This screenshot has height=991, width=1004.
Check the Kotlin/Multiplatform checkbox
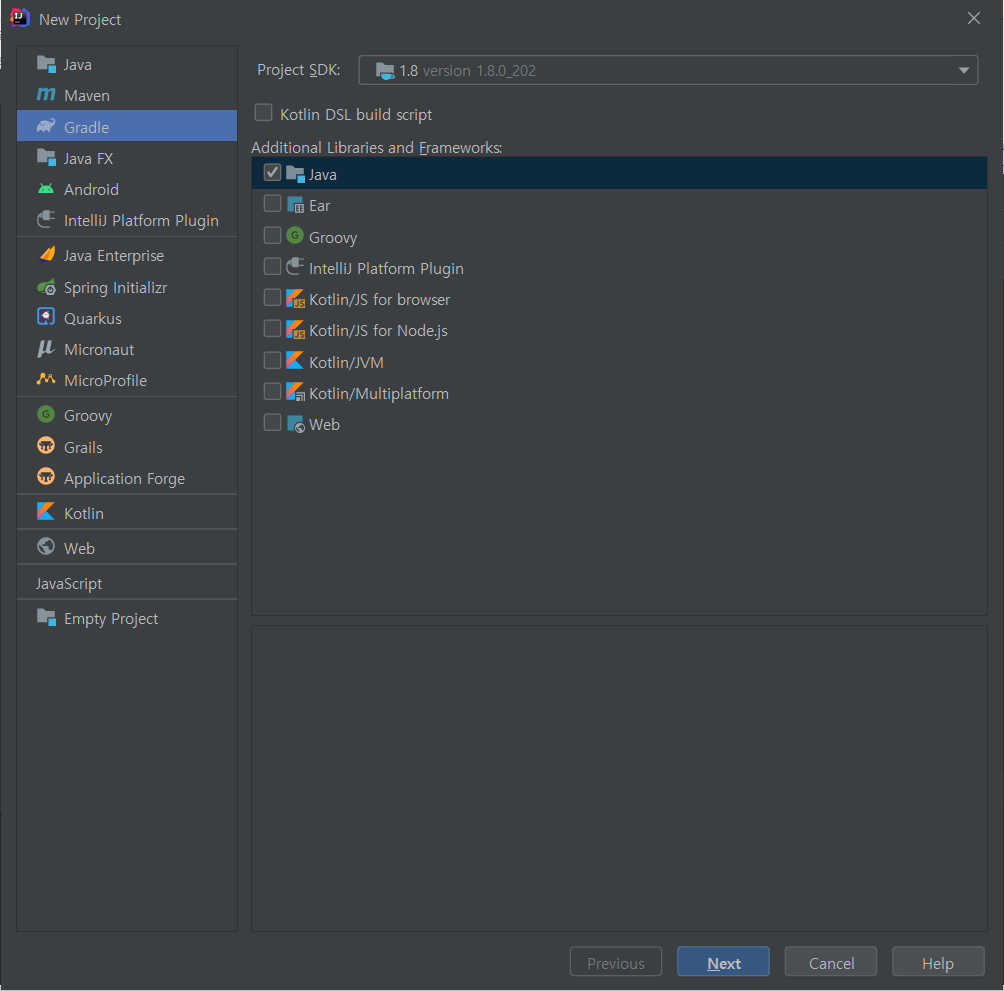(272, 391)
